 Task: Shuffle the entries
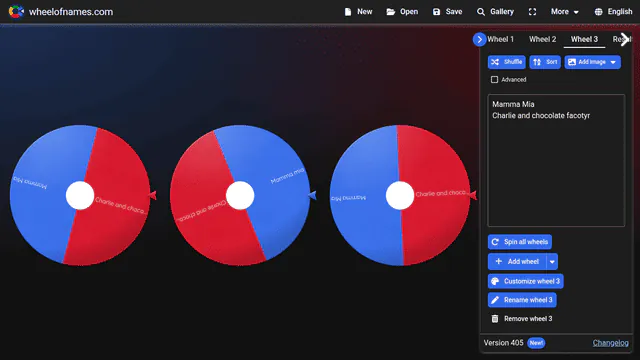tap(507, 62)
